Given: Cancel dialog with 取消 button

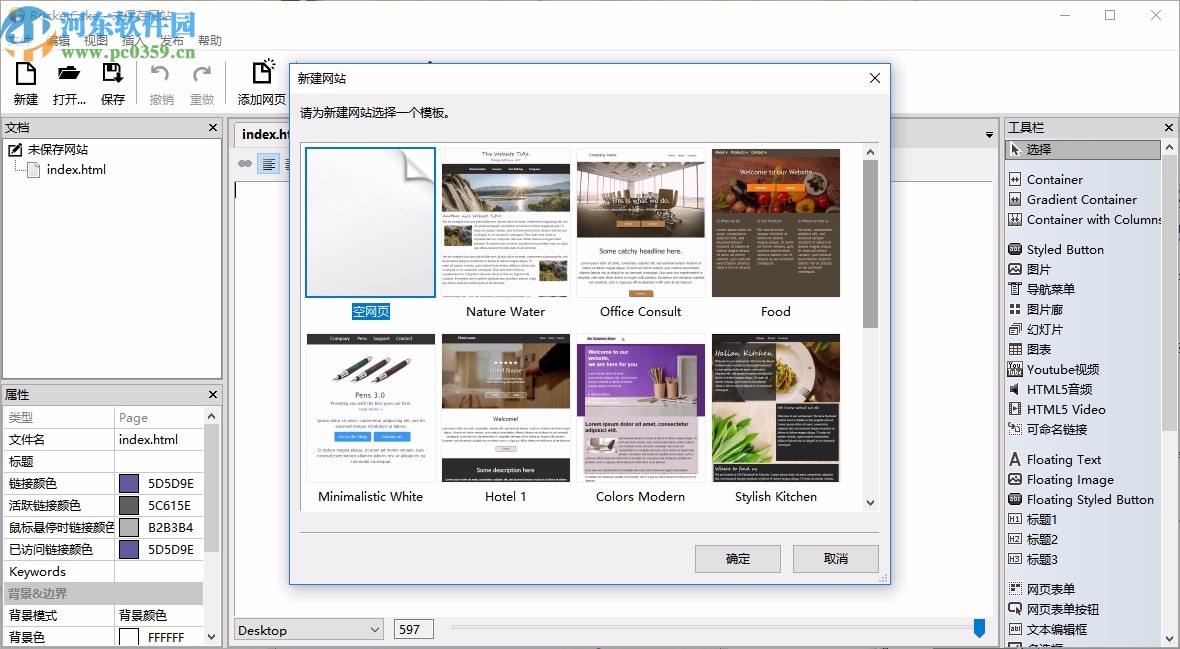Looking at the screenshot, I should click(835, 559).
